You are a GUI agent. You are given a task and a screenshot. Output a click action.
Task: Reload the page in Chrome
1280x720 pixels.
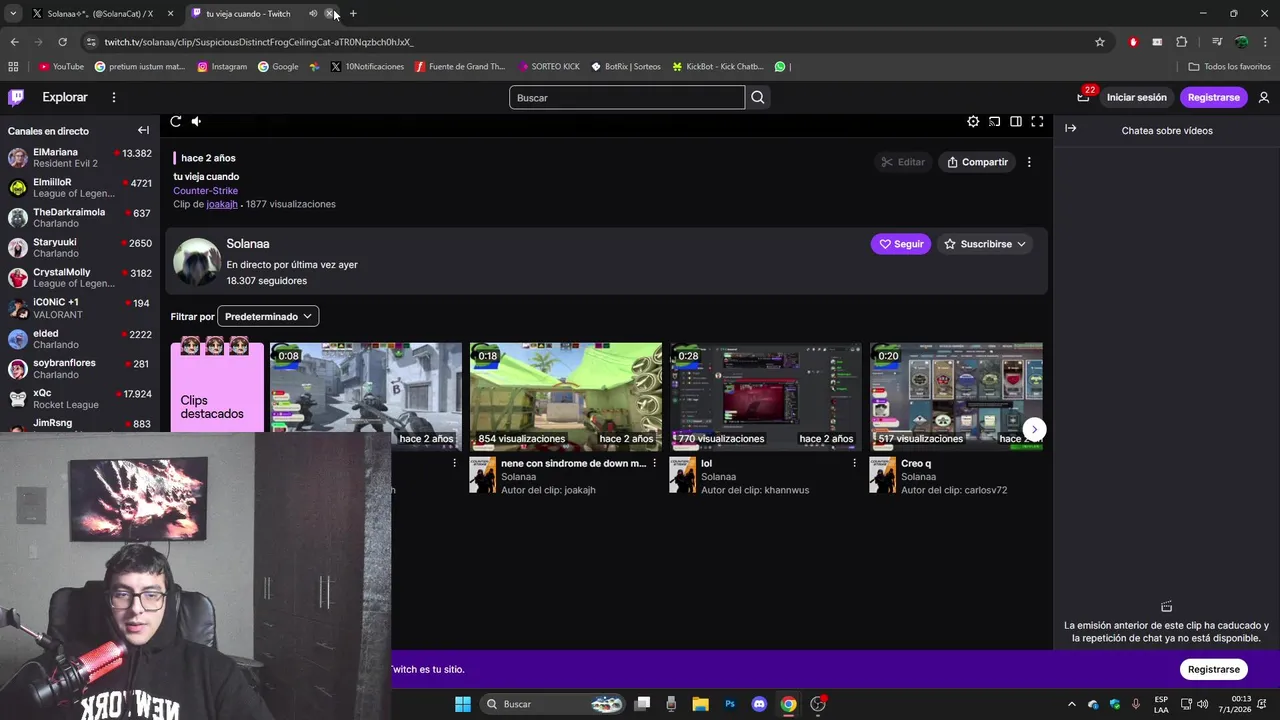[62, 42]
